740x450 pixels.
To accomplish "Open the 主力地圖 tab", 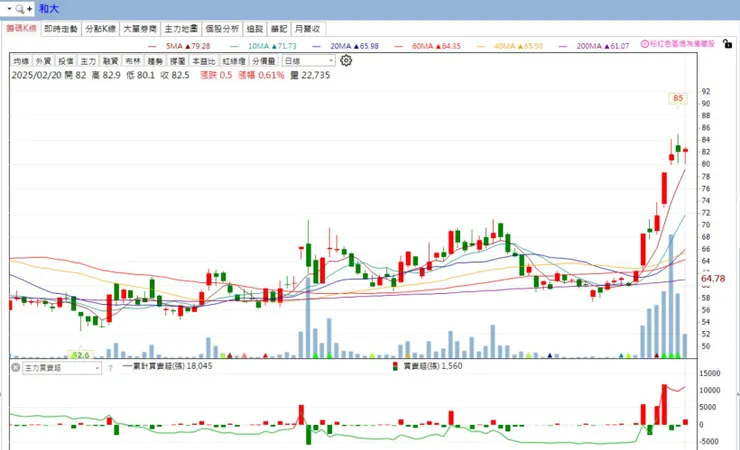I will click(181, 29).
